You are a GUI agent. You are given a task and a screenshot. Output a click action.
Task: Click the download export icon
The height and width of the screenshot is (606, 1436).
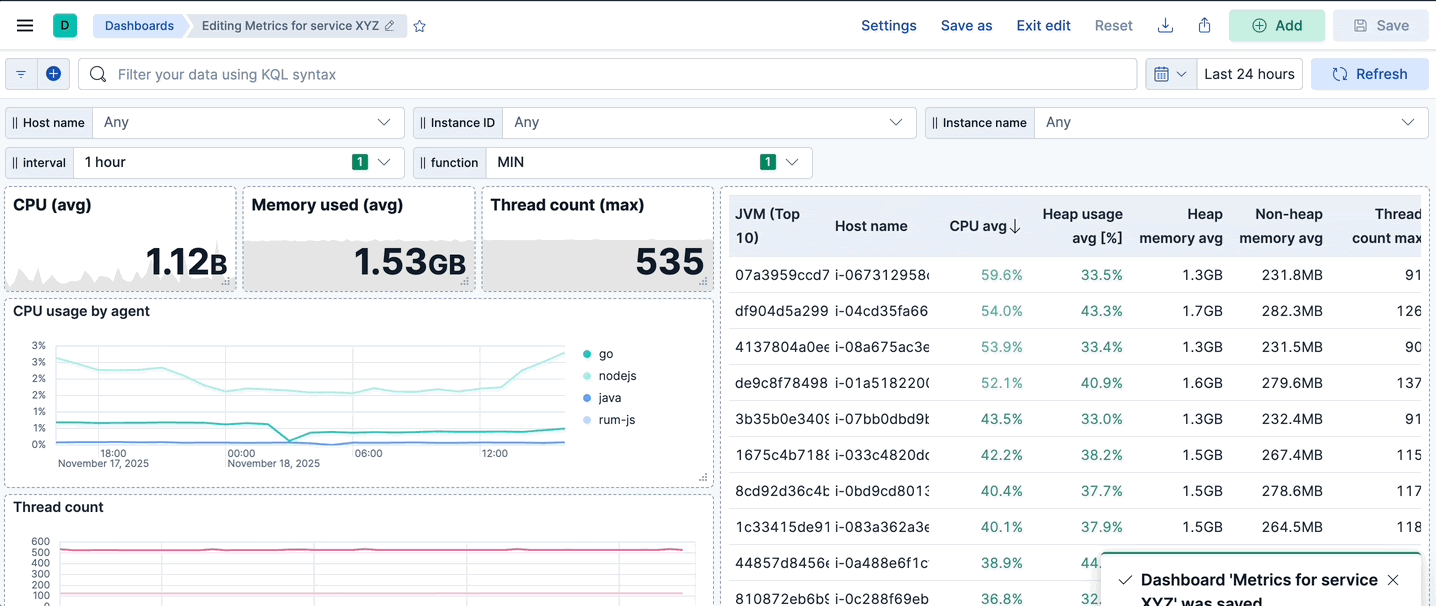[1165, 26]
